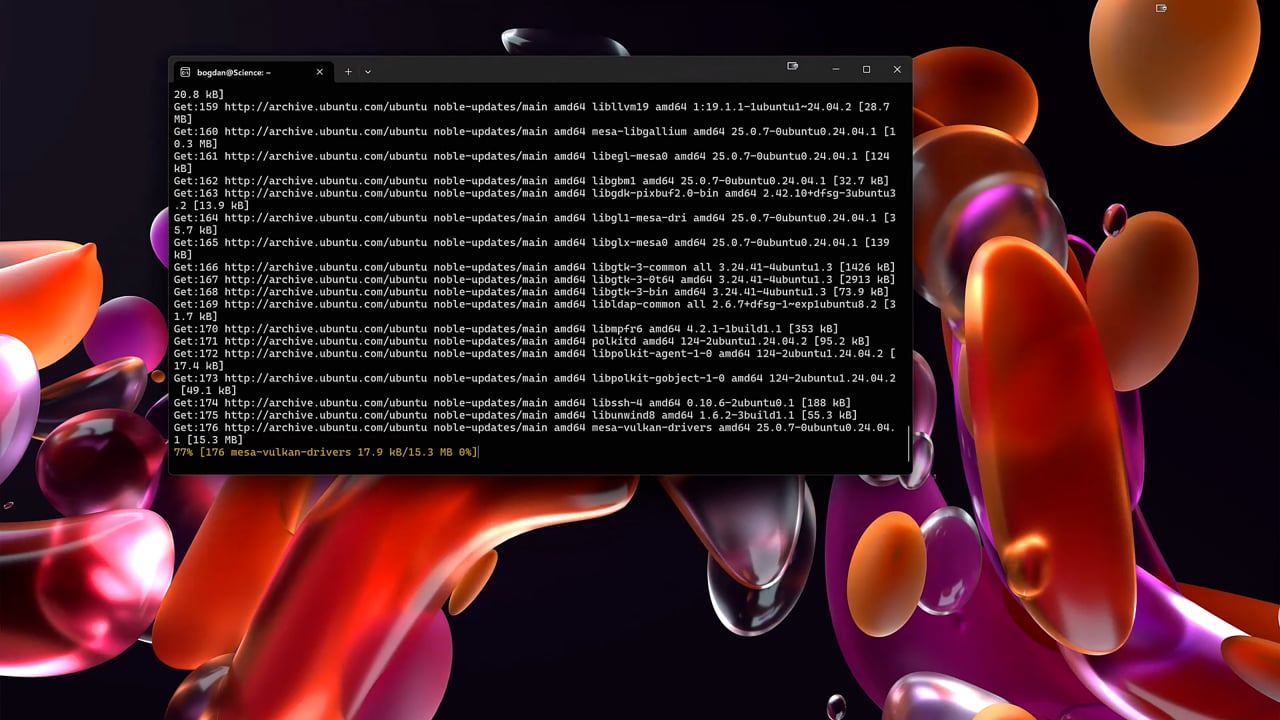
Task: Minimize the terminal window
Action: click(836, 69)
